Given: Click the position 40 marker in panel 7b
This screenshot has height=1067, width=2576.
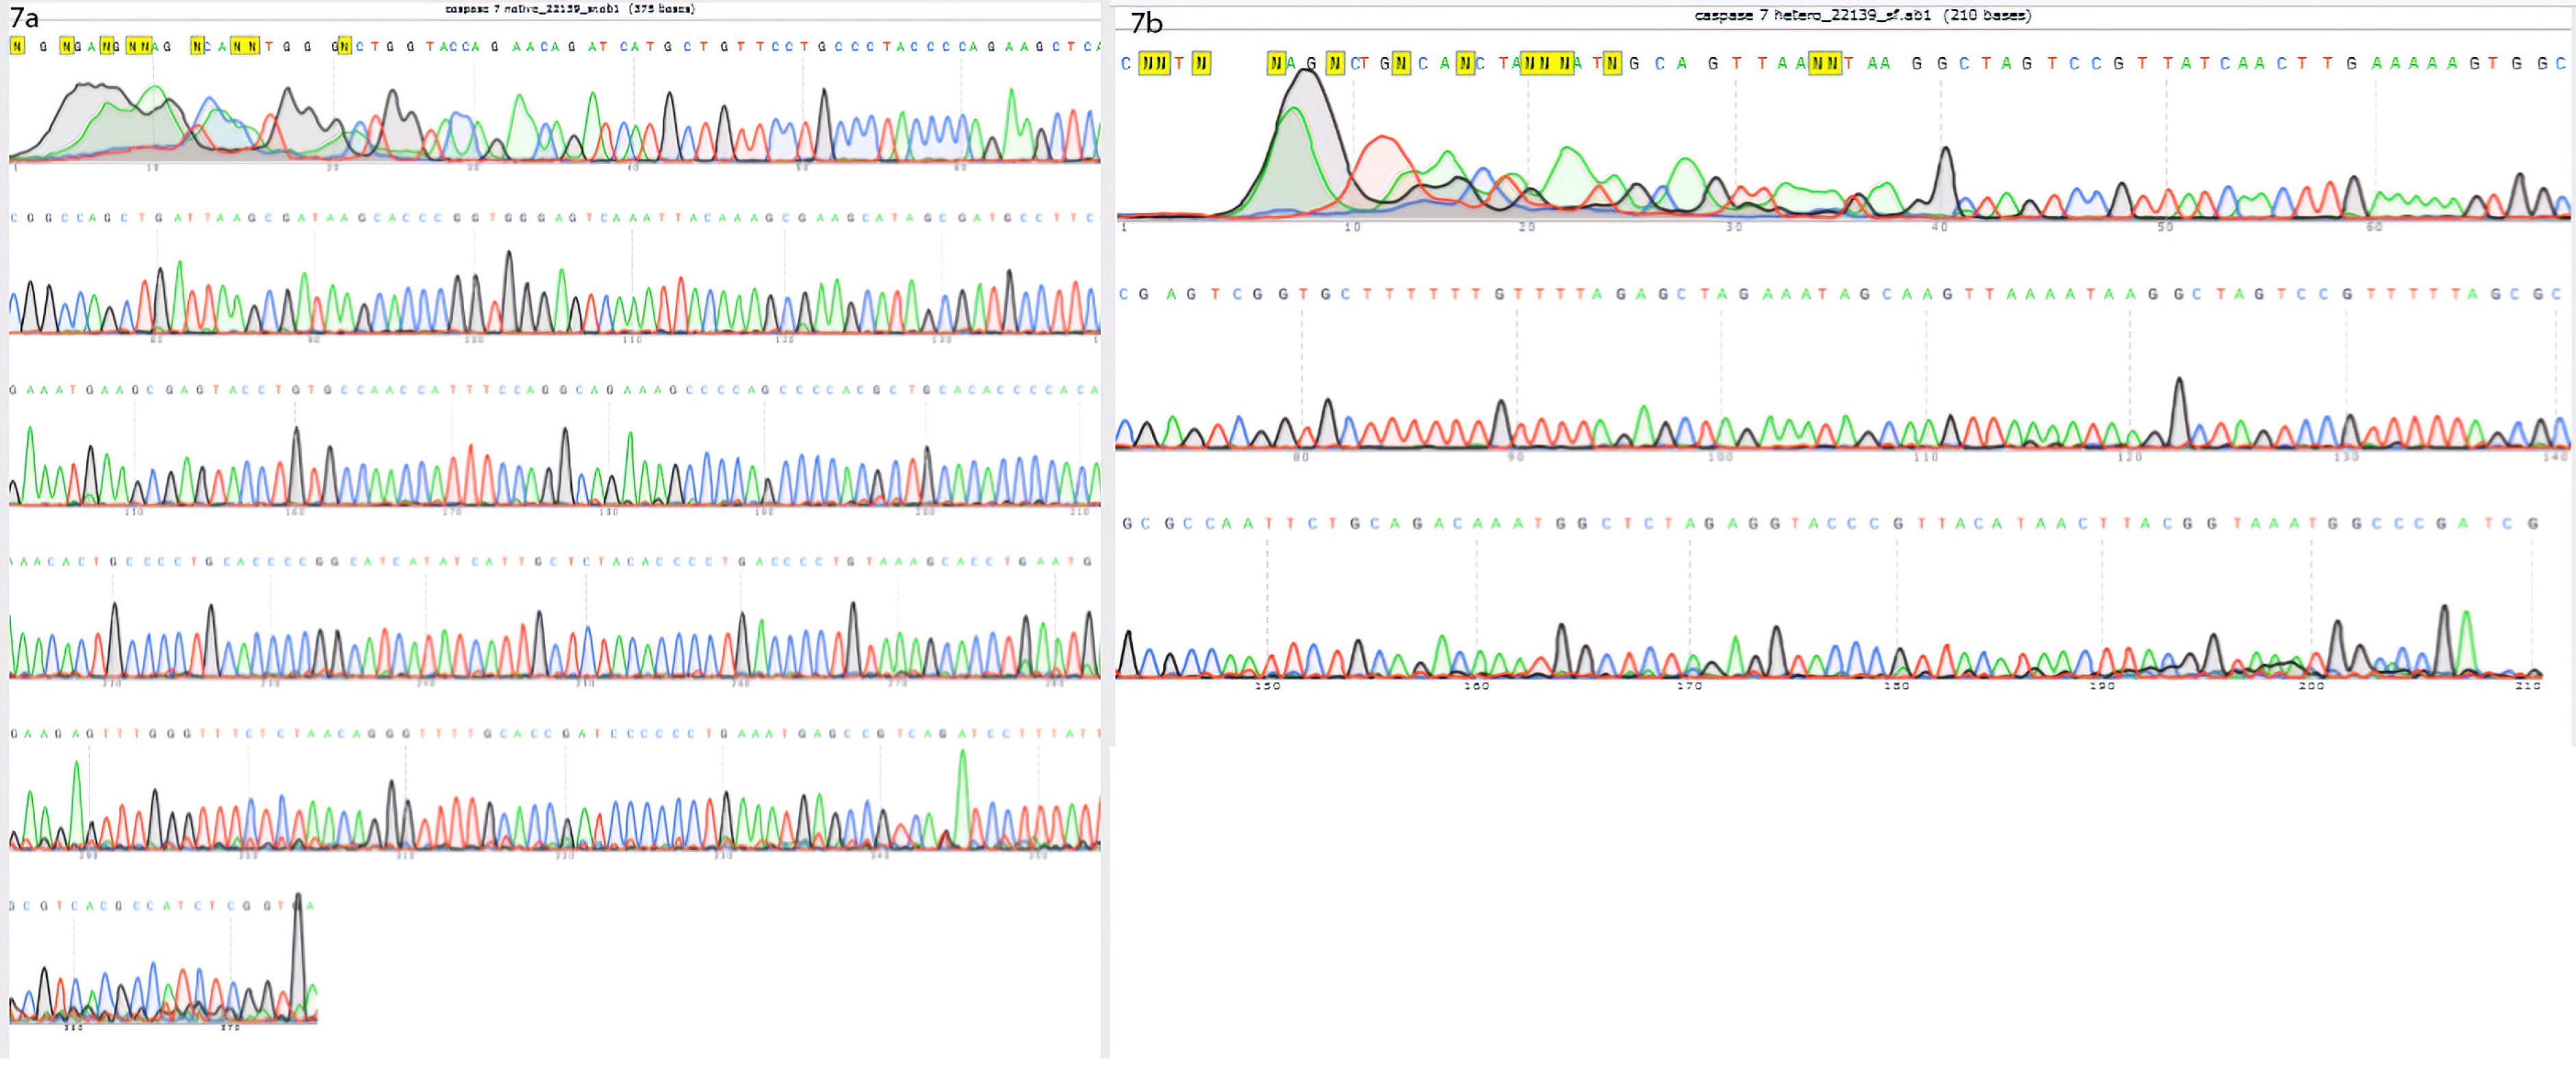Looking at the screenshot, I should point(1939,228).
